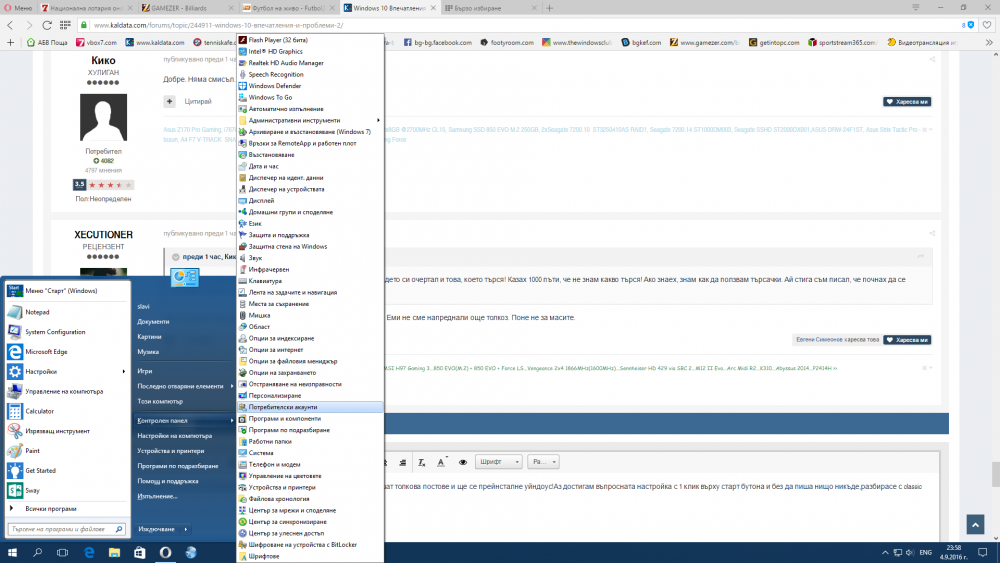Viewport: 1000px width, 563px height.
Task: Click Start menu program search field
Action: [66, 529]
